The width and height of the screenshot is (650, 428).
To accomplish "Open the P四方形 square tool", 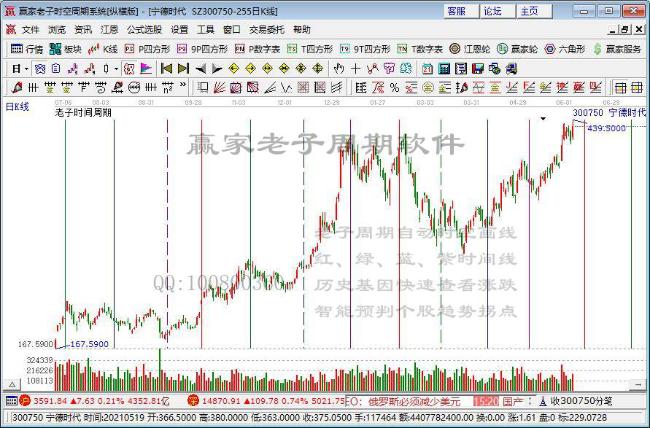I will tap(150, 48).
